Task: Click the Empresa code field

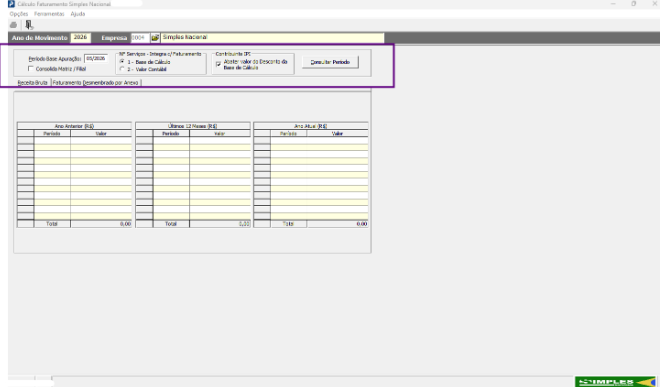Action: point(140,38)
